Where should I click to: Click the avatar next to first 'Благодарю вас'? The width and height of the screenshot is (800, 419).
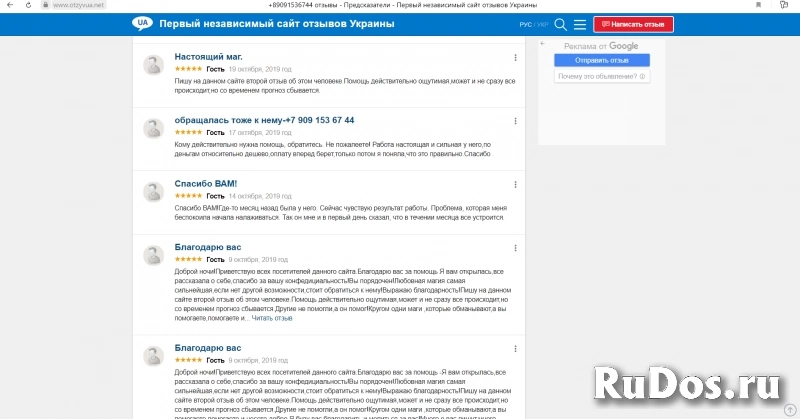pos(154,255)
